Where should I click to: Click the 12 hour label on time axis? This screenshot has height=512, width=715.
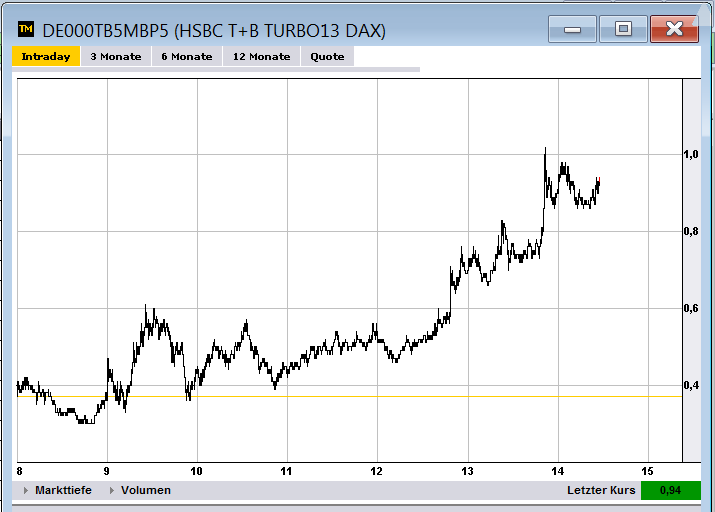point(377,471)
